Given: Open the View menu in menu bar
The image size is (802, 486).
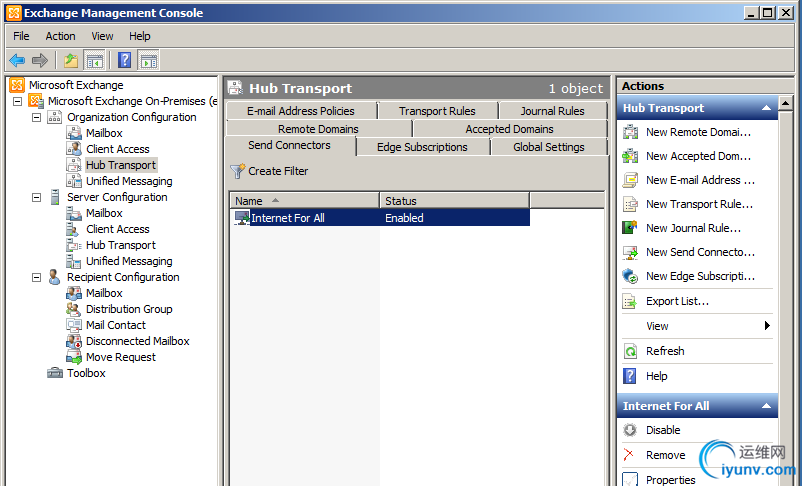Looking at the screenshot, I should (102, 36).
